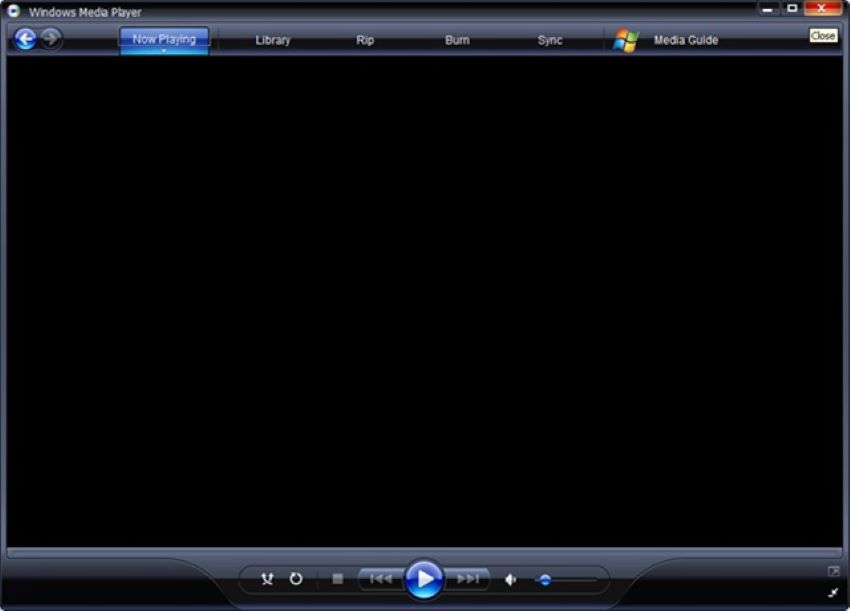Start playback with the Play button

424,579
